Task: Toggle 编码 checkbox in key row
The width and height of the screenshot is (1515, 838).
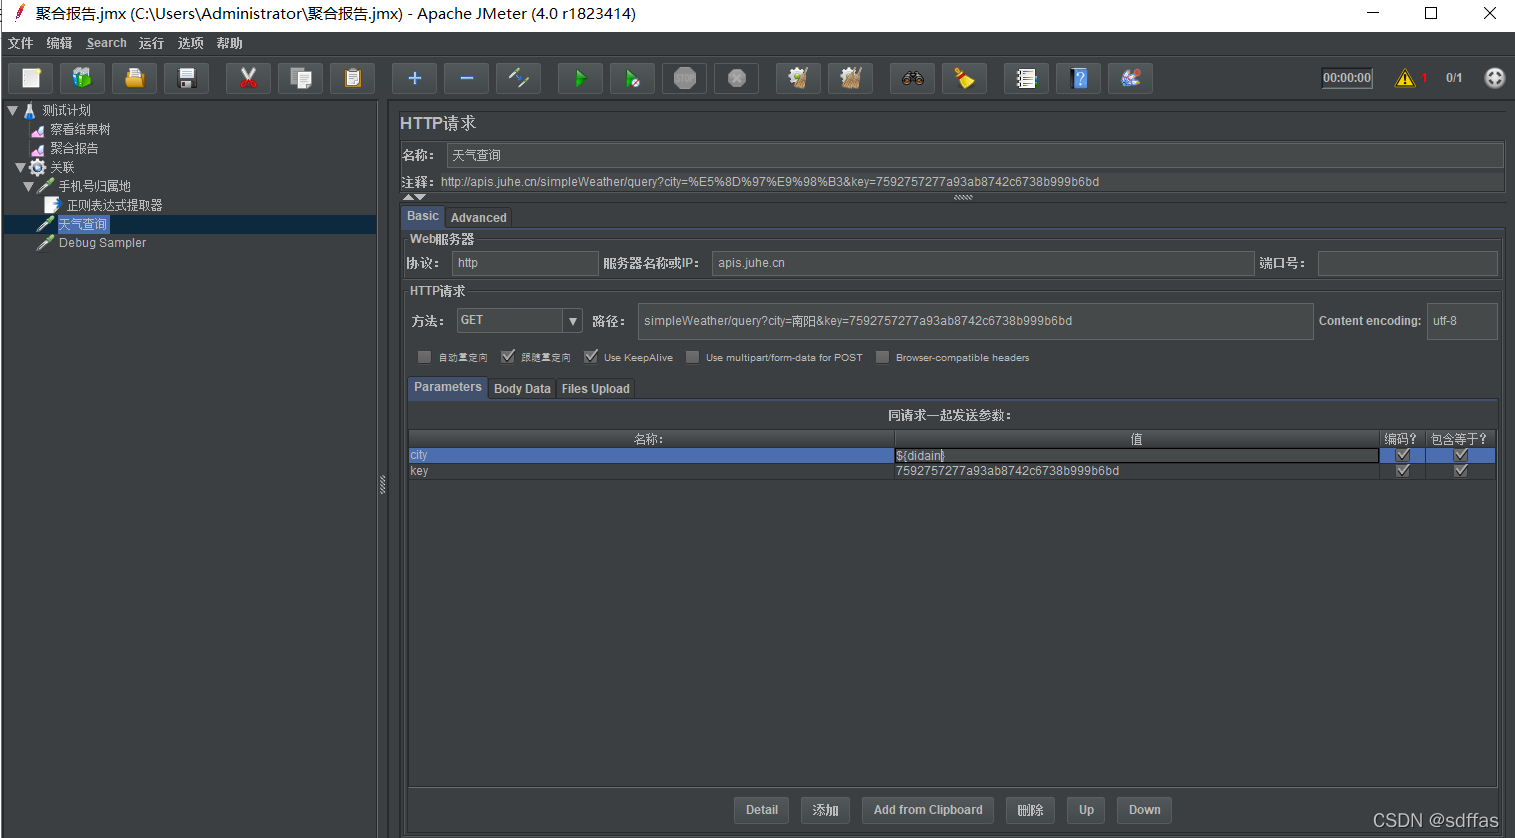Action: (x=1403, y=471)
